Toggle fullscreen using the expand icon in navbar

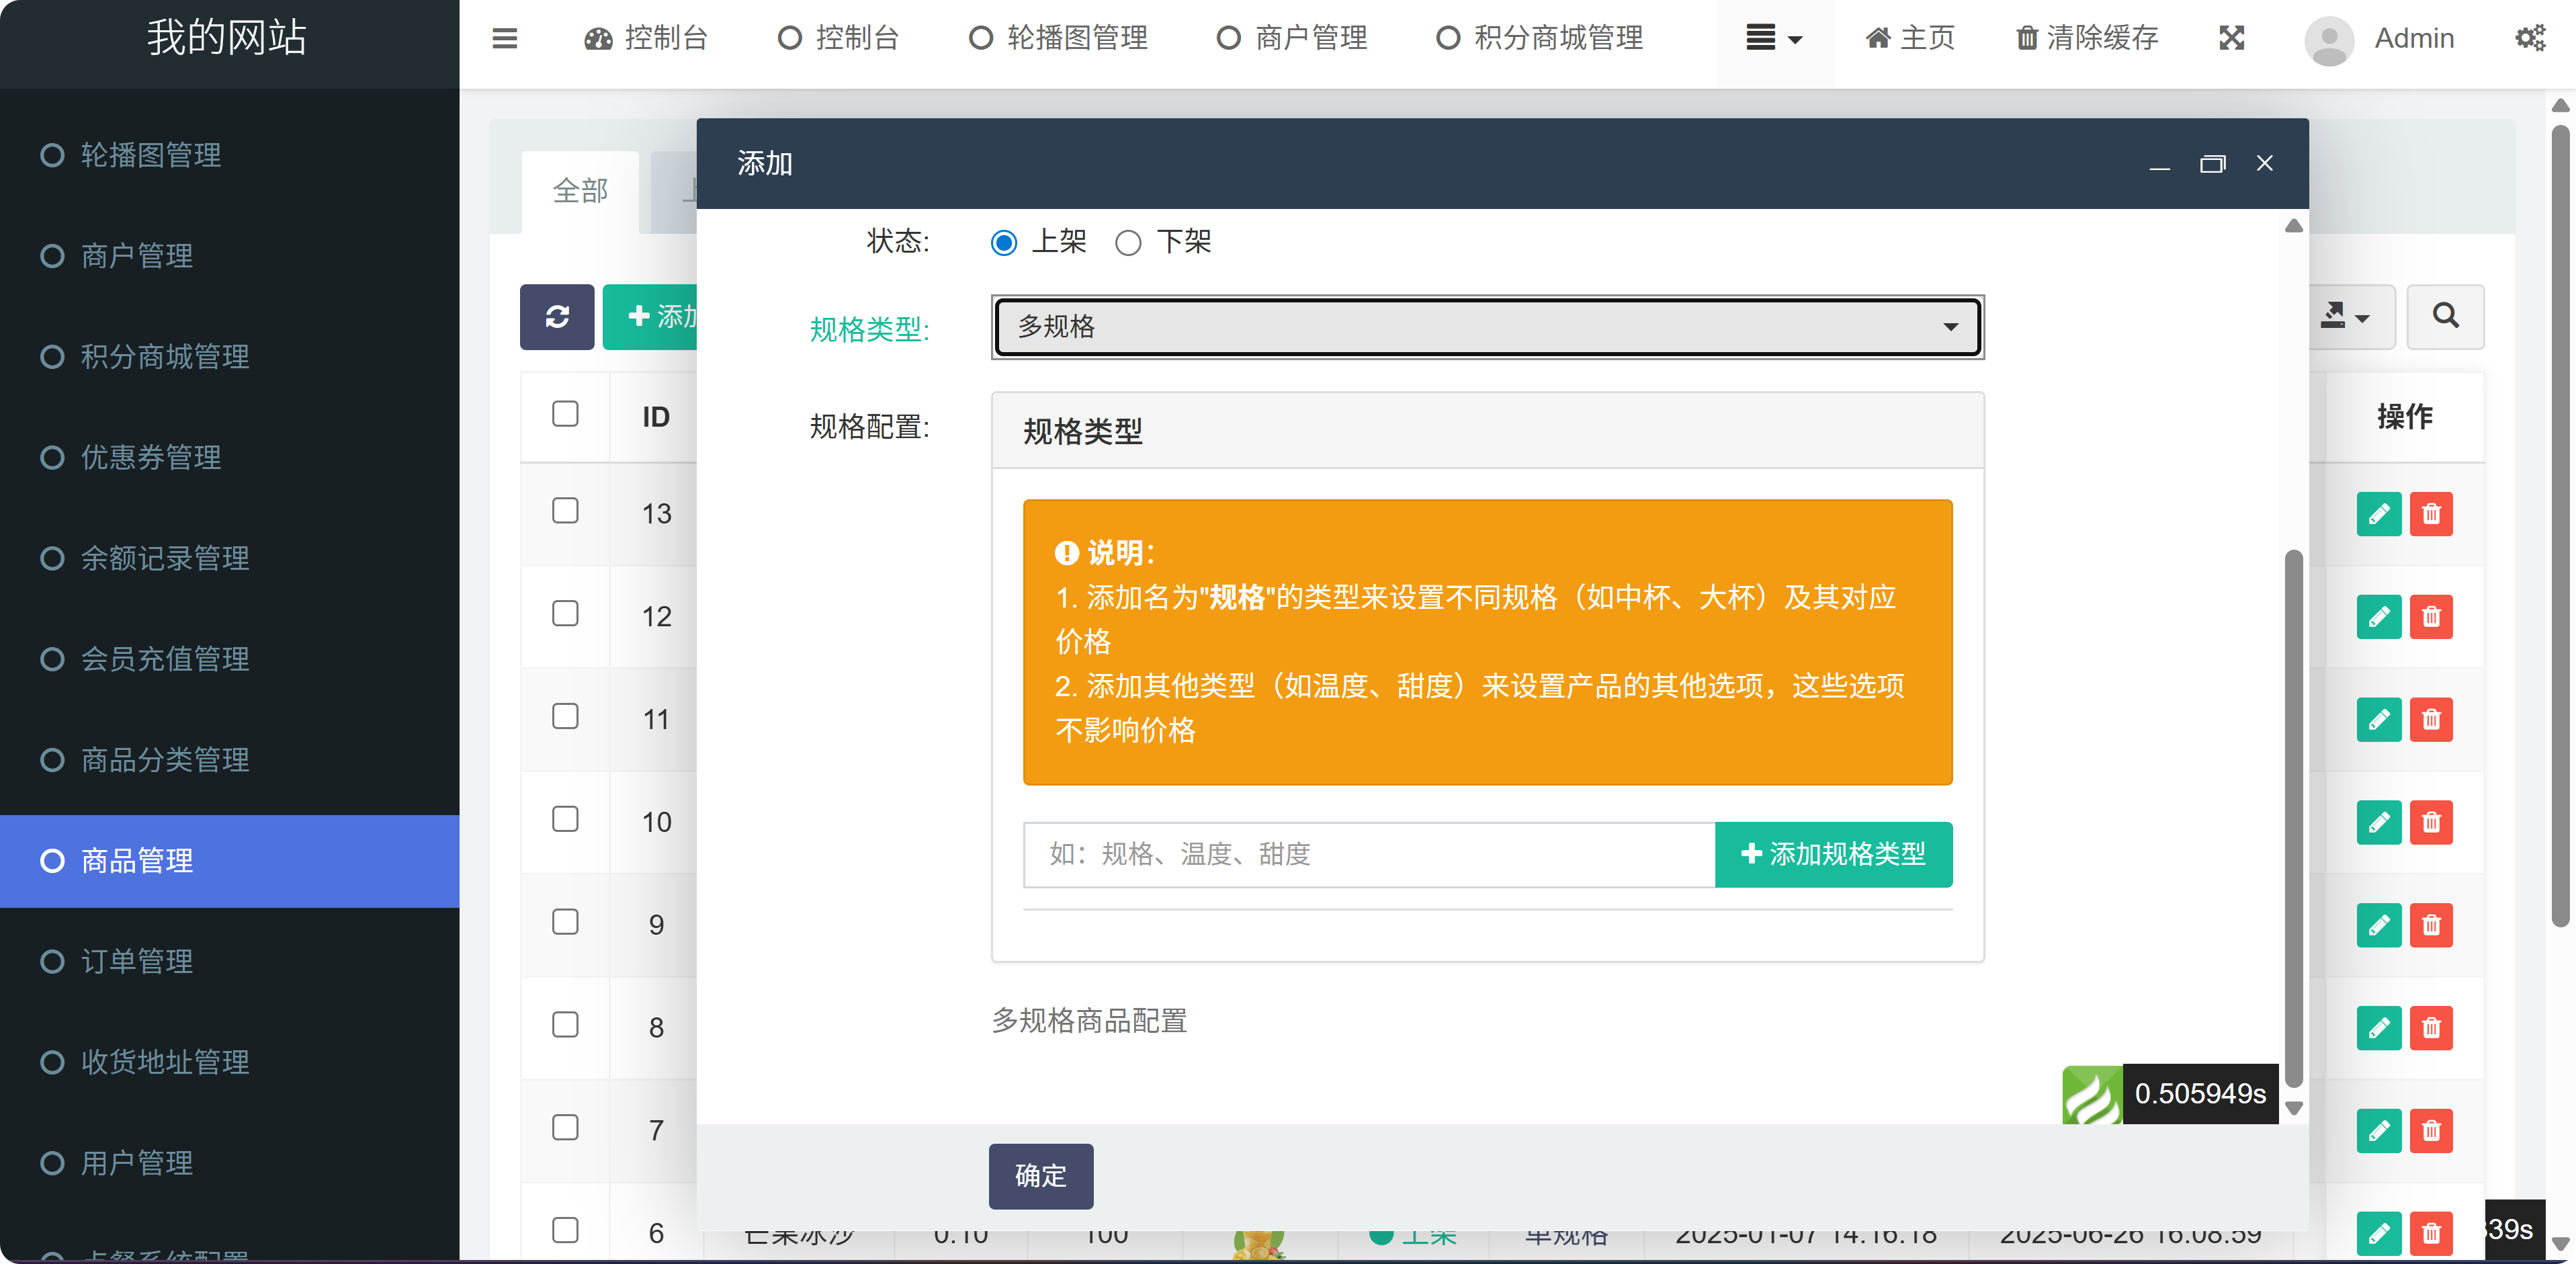click(x=2231, y=38)
